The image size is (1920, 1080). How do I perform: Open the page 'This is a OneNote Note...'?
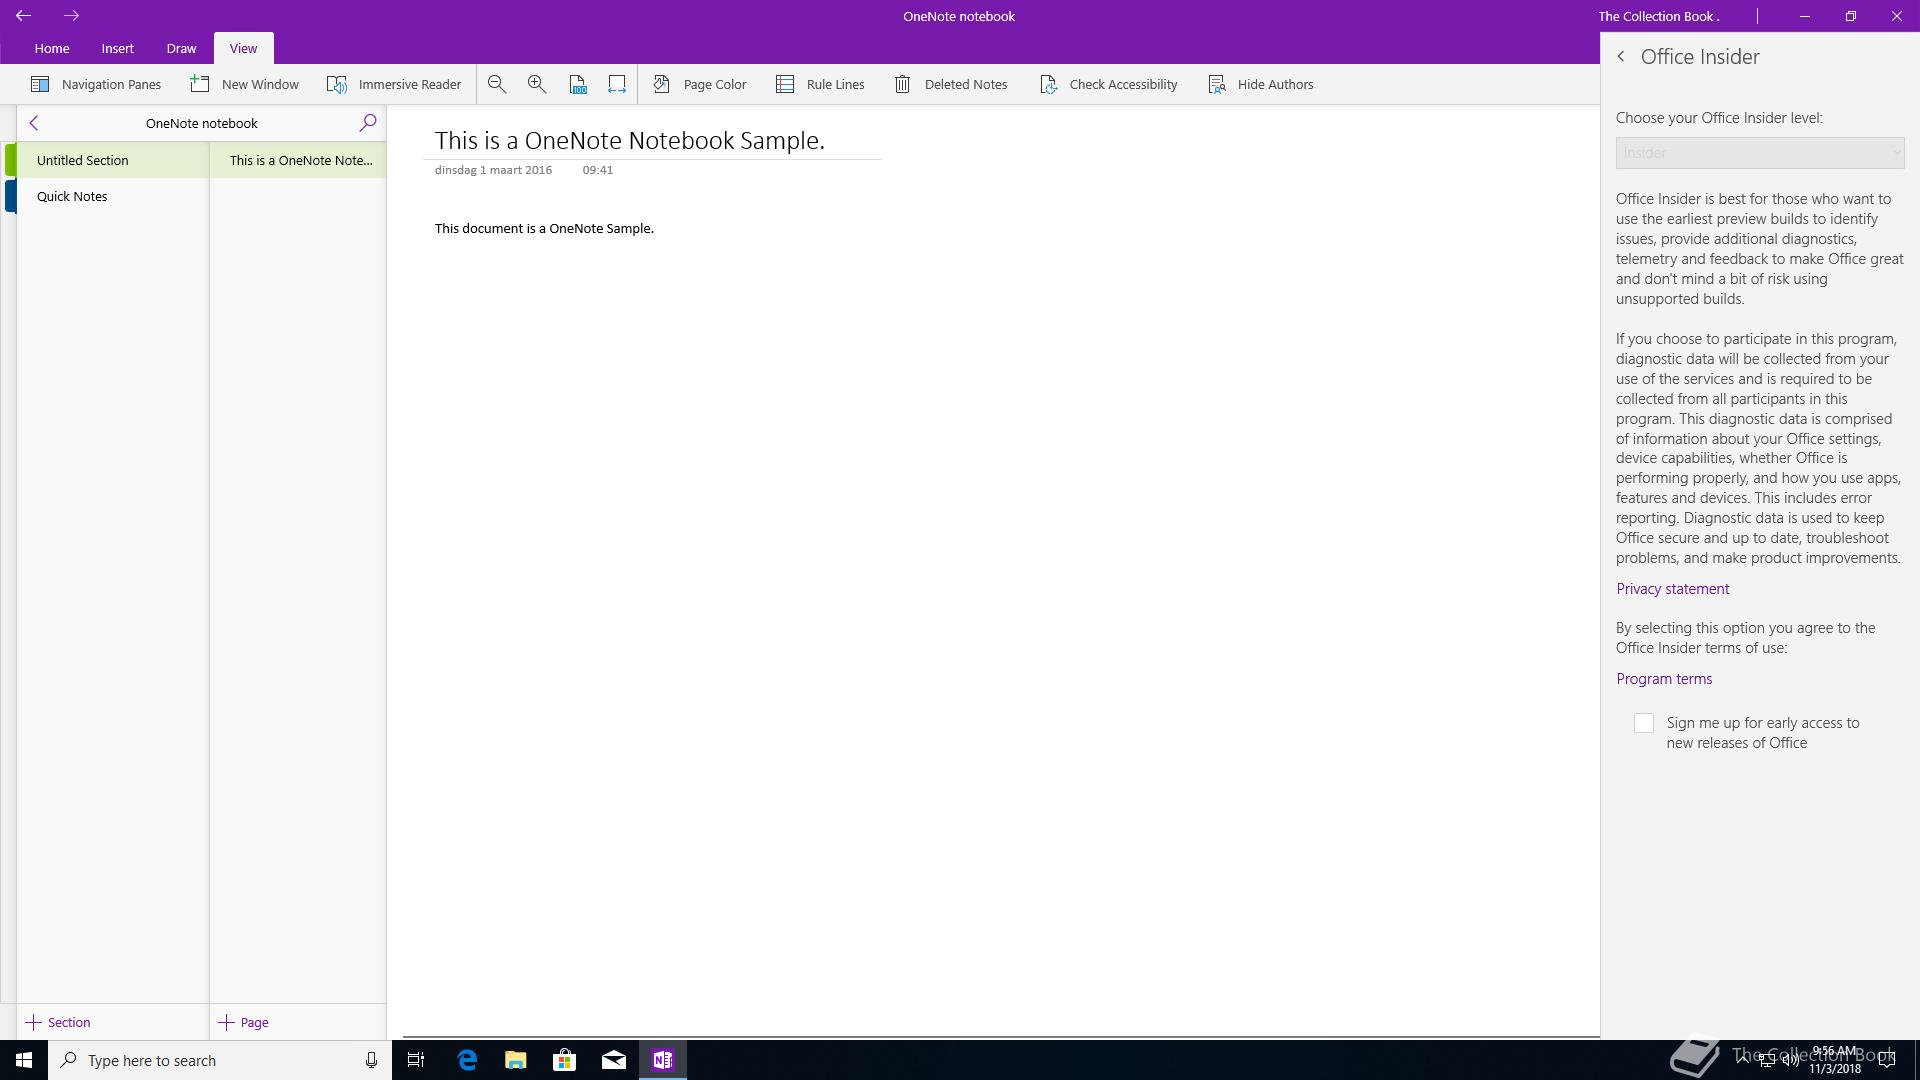298,160
